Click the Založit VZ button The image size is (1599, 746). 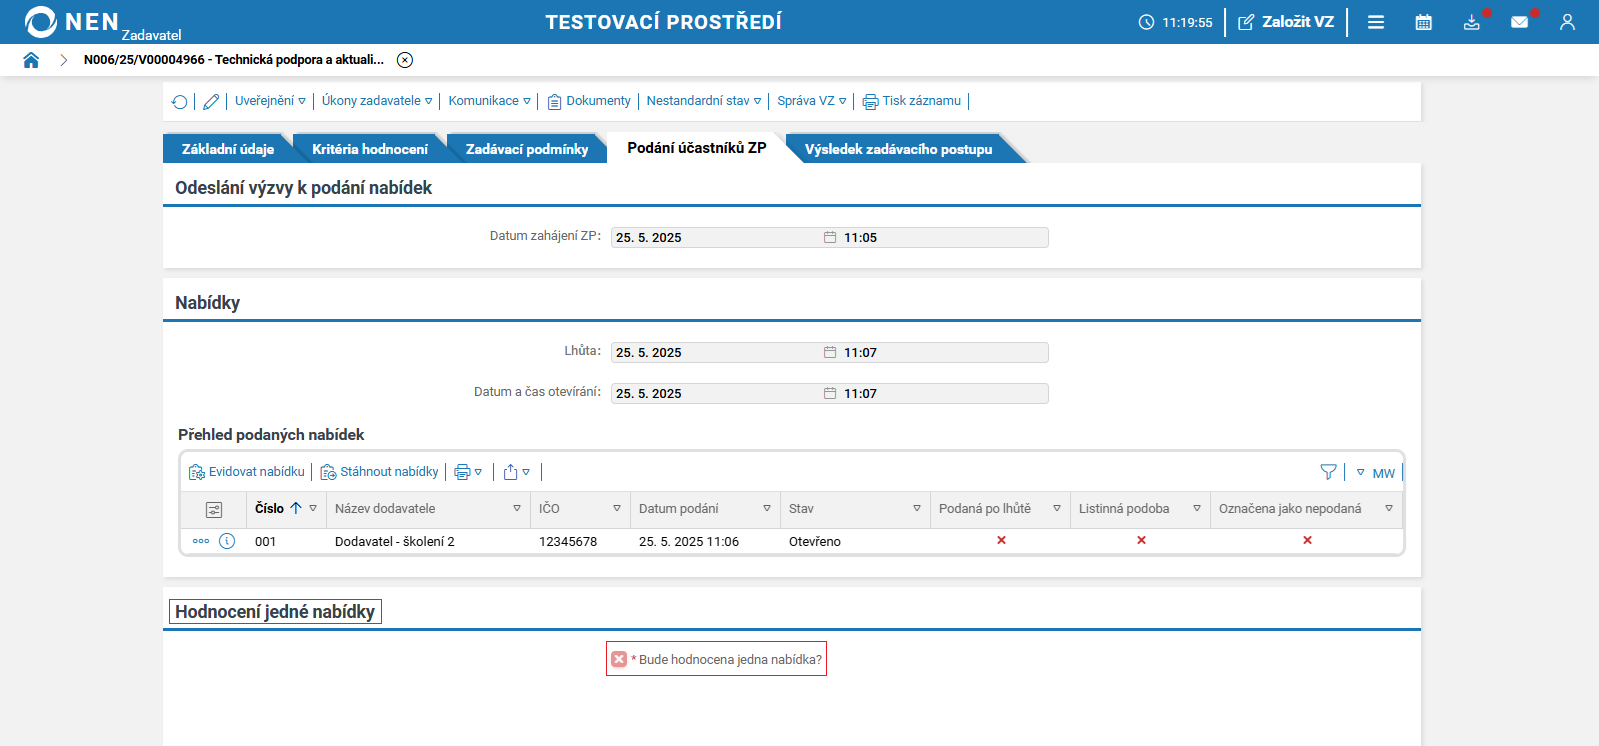tap(1286, 22)
